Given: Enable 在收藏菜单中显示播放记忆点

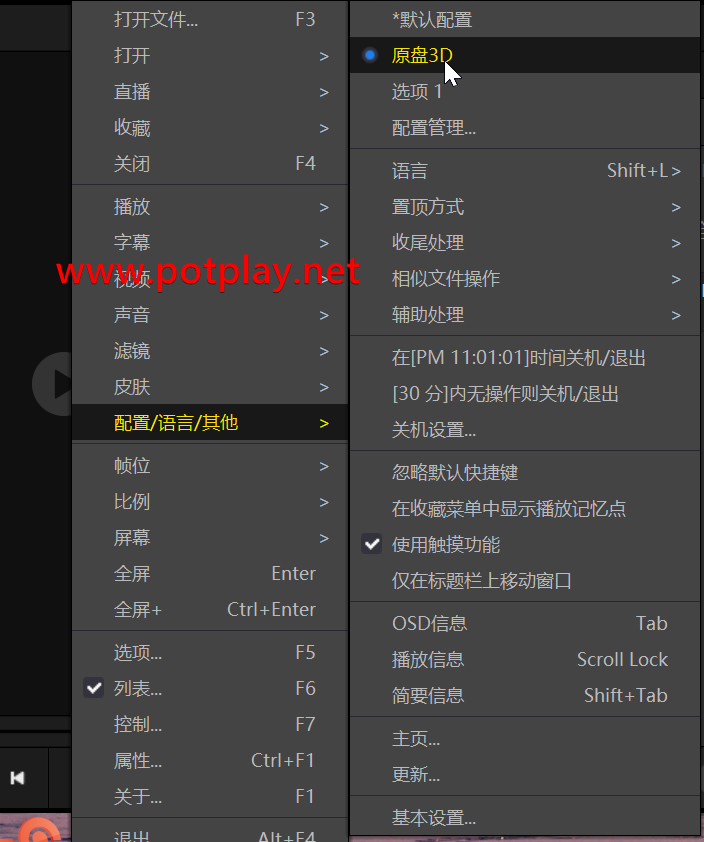Looking at the screenshot, I should pos(525,509).
